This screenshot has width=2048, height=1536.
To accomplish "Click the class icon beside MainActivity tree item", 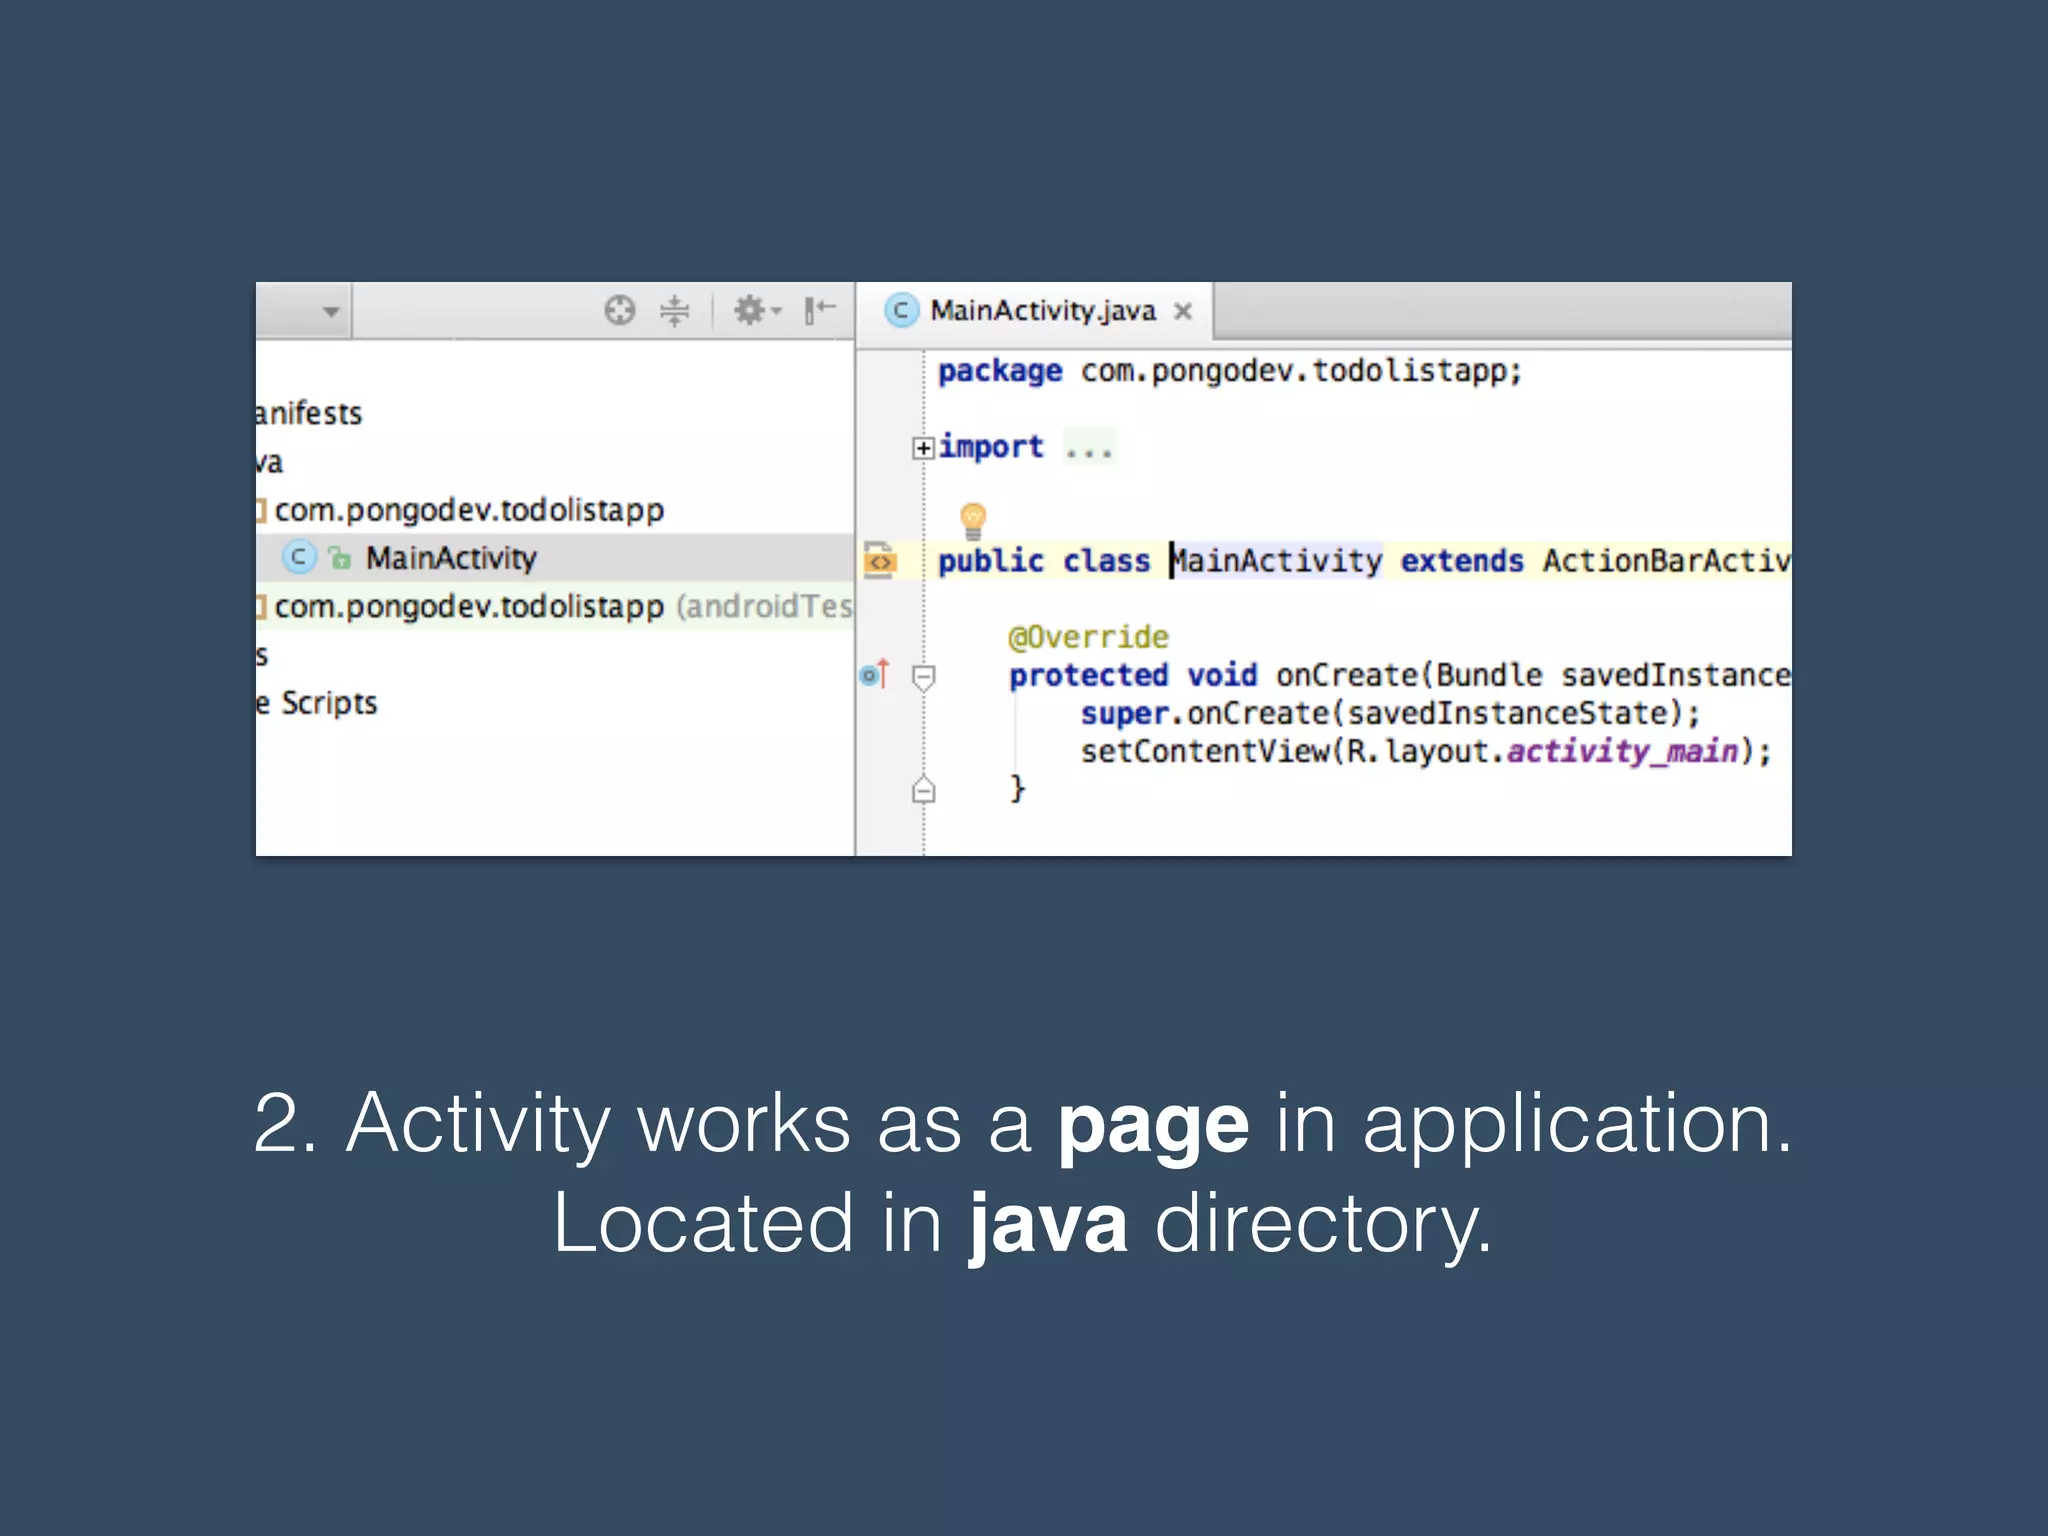I will (298, 557).
